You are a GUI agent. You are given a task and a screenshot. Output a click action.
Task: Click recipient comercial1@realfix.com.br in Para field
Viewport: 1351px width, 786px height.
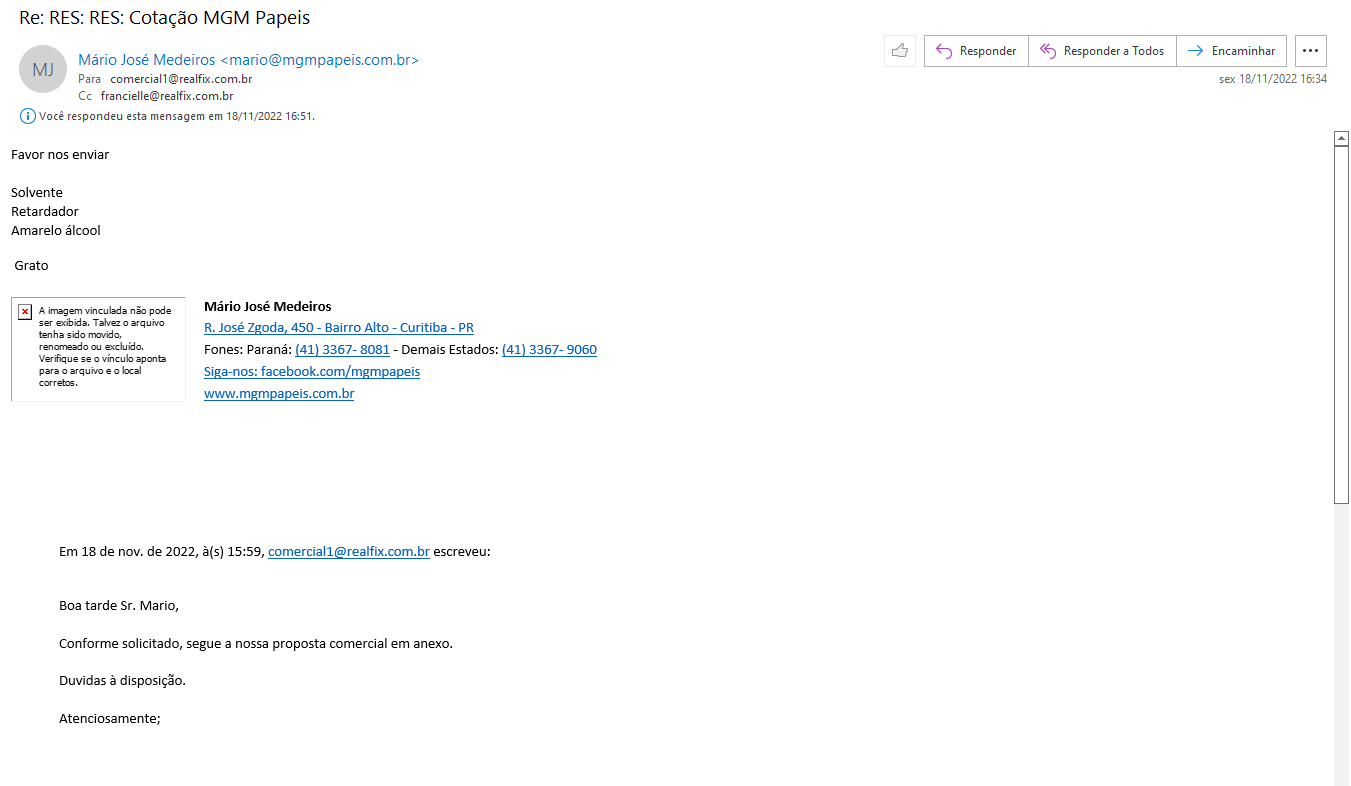(181, 79)
